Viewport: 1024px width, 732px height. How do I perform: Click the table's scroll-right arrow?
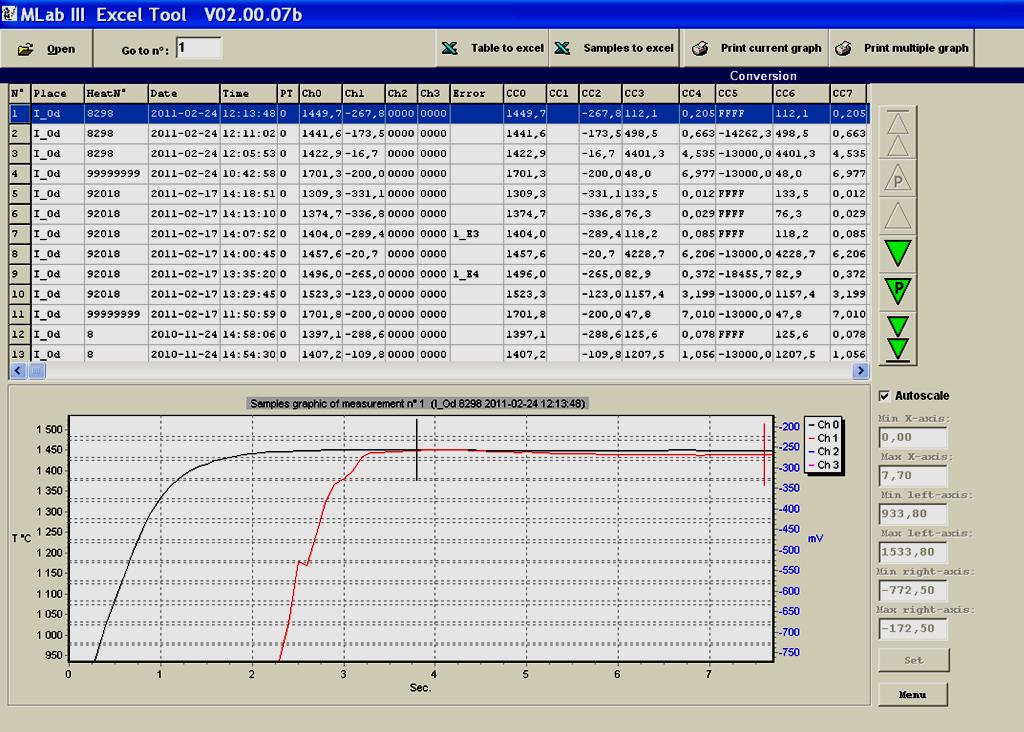[x=860, y=371]
